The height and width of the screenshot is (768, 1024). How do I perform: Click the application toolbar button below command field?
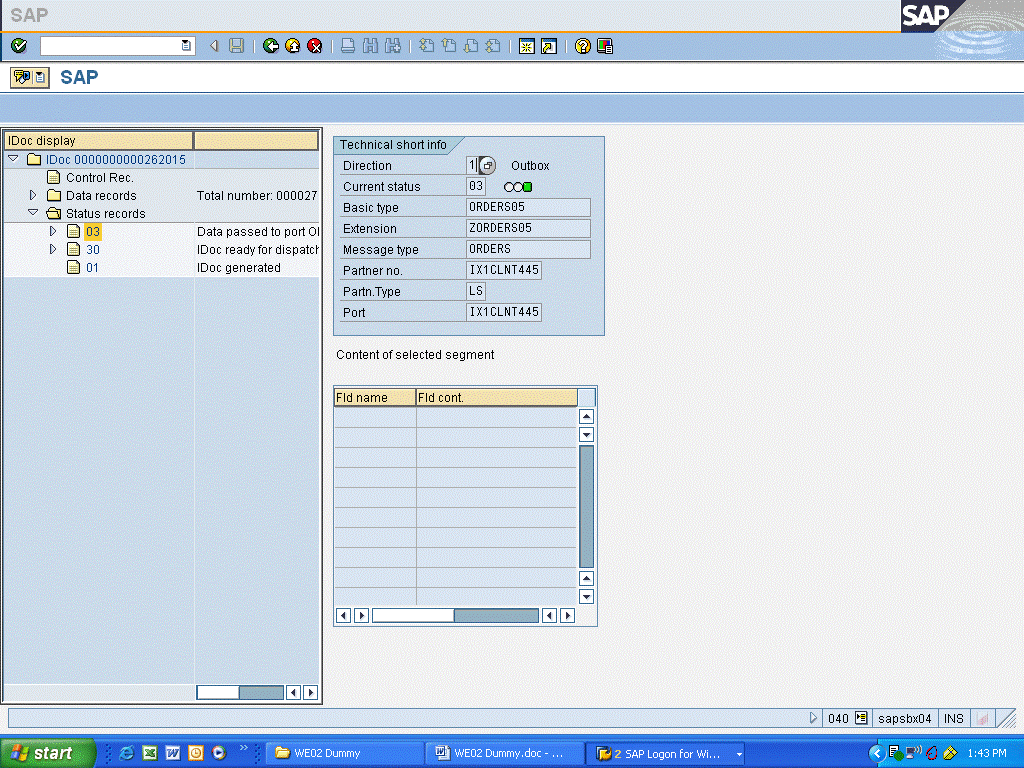click(x=29, y=78)
